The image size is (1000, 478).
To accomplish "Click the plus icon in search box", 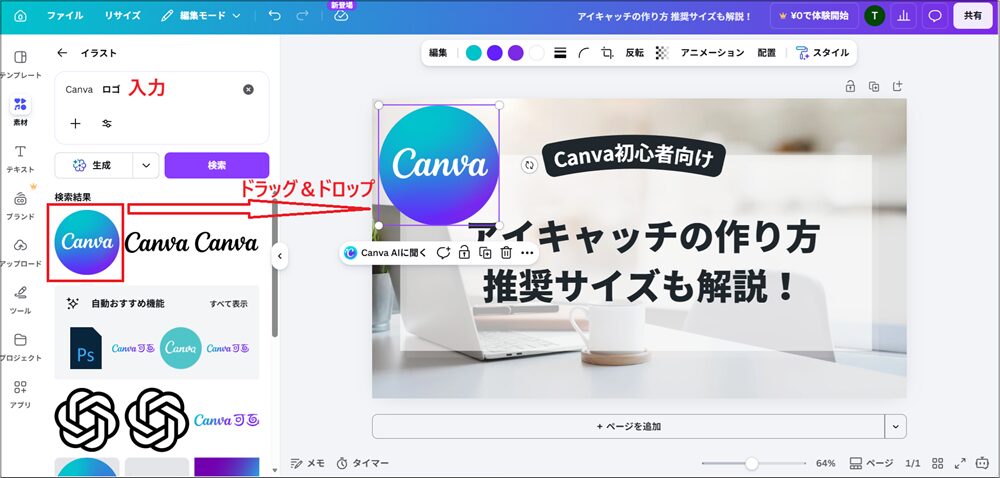I will [x=75, y=124].
